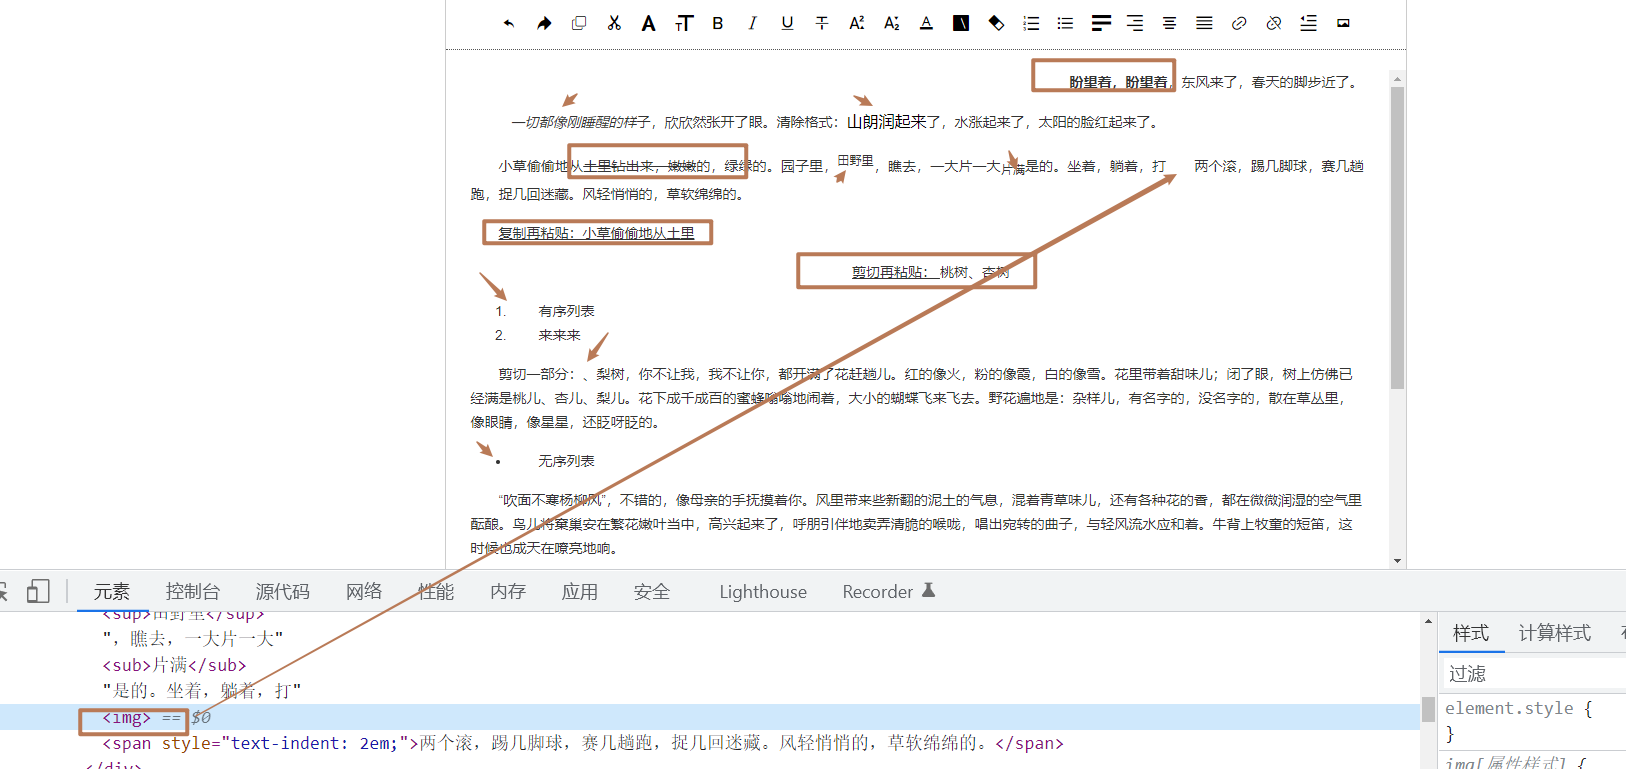Screen dimensions: 1626x769
Task: Select the 样式 (Styles) side tab
Action: [x=1471, y=633]
